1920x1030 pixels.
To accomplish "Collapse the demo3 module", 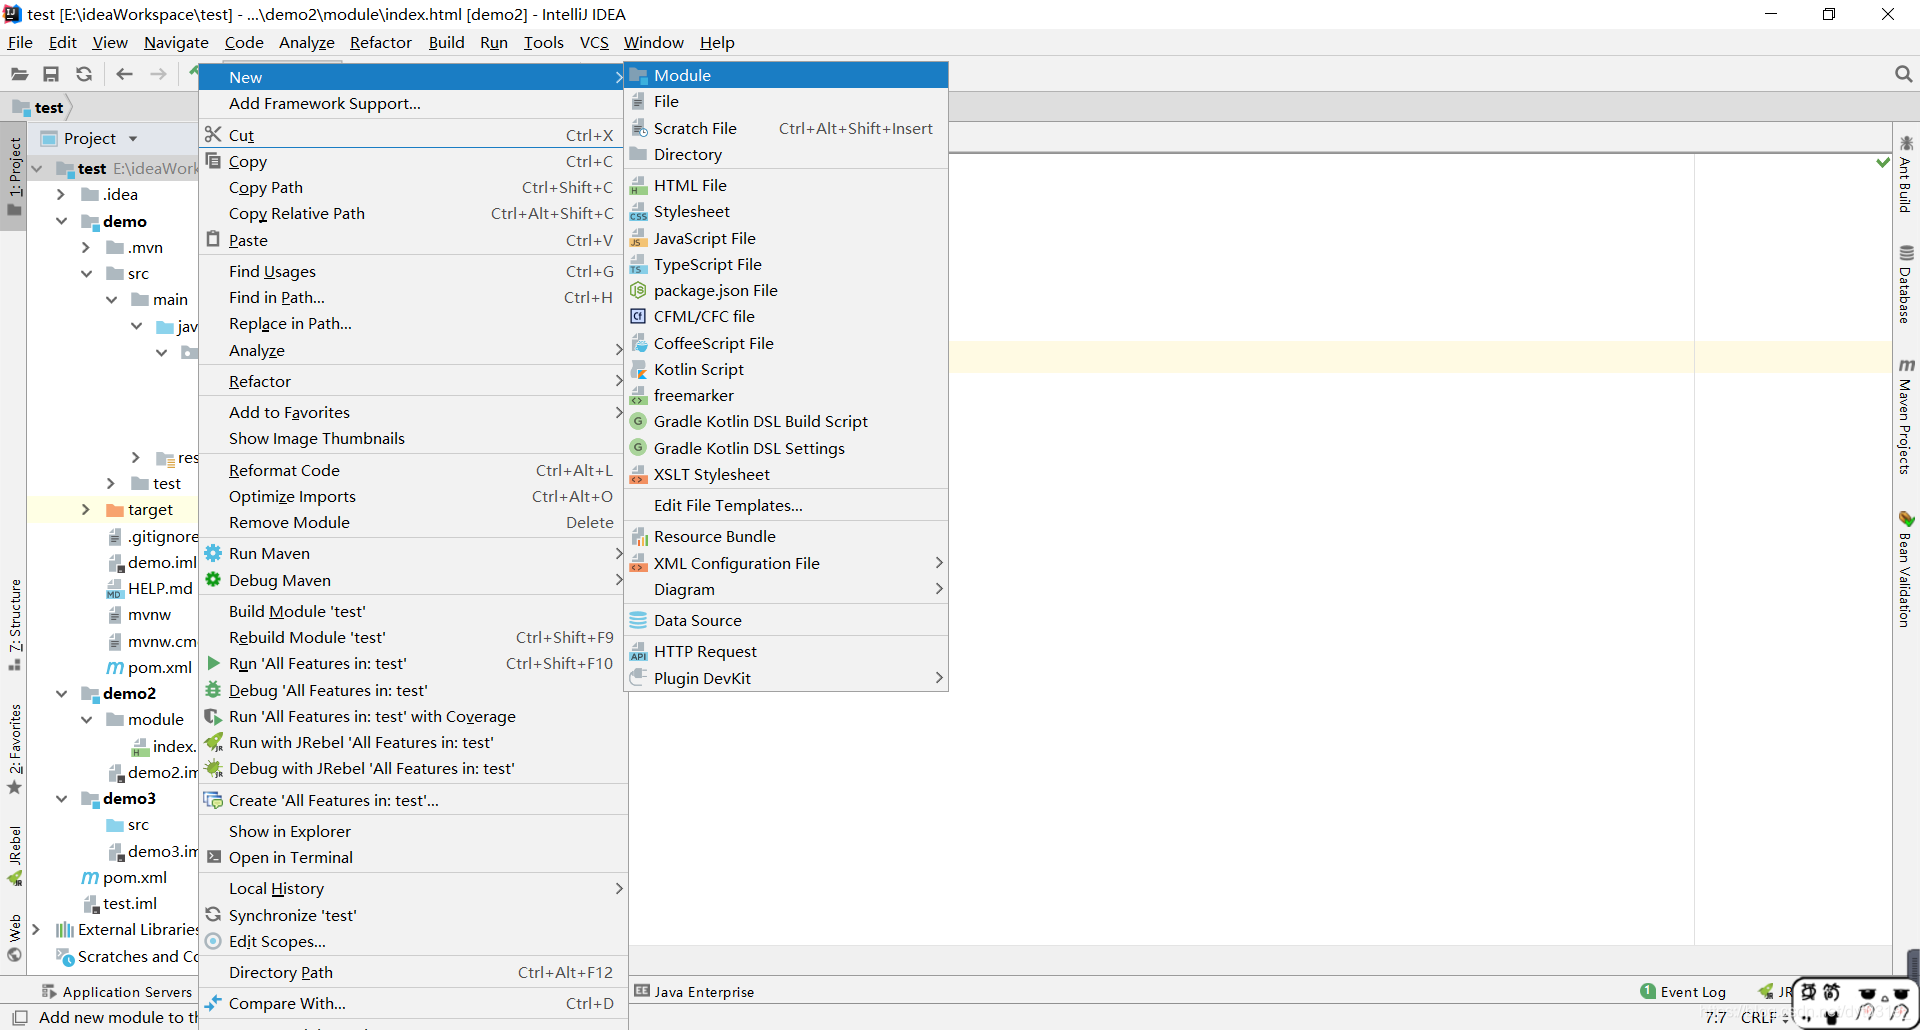I will [x=61, y=798].
